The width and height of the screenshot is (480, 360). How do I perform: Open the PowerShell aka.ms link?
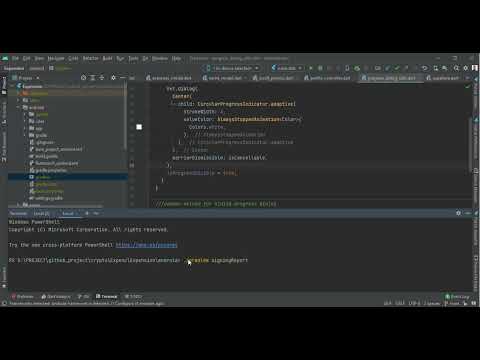pyautogui.click(x=146, y=245)
